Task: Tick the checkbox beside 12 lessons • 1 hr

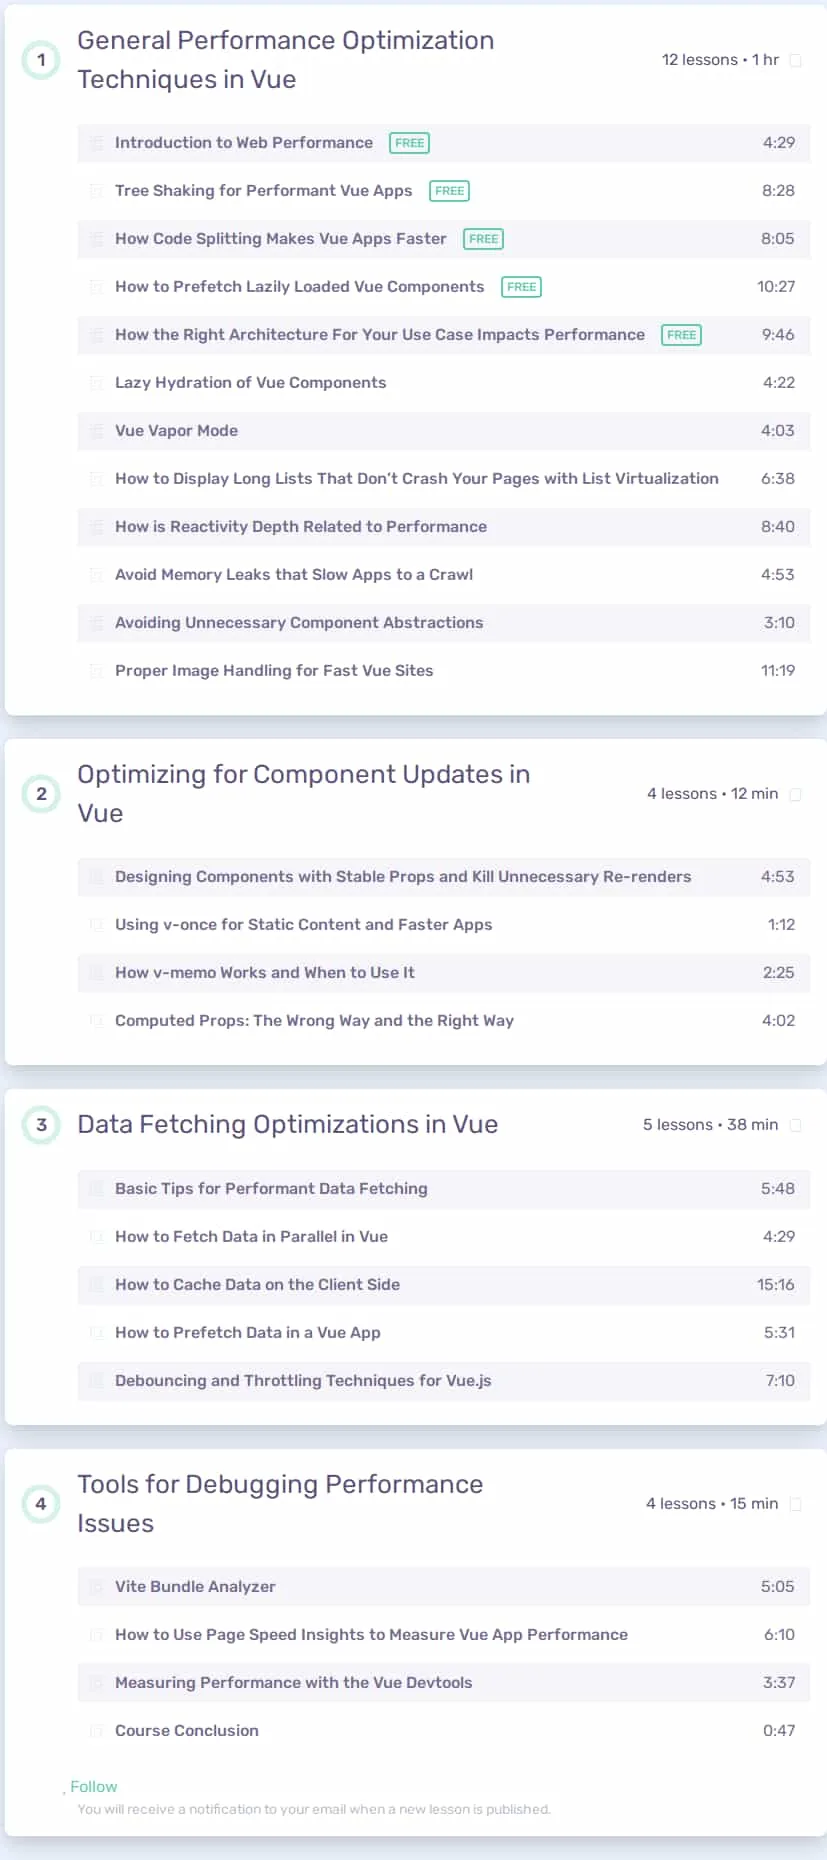Action: click(796, 61)
